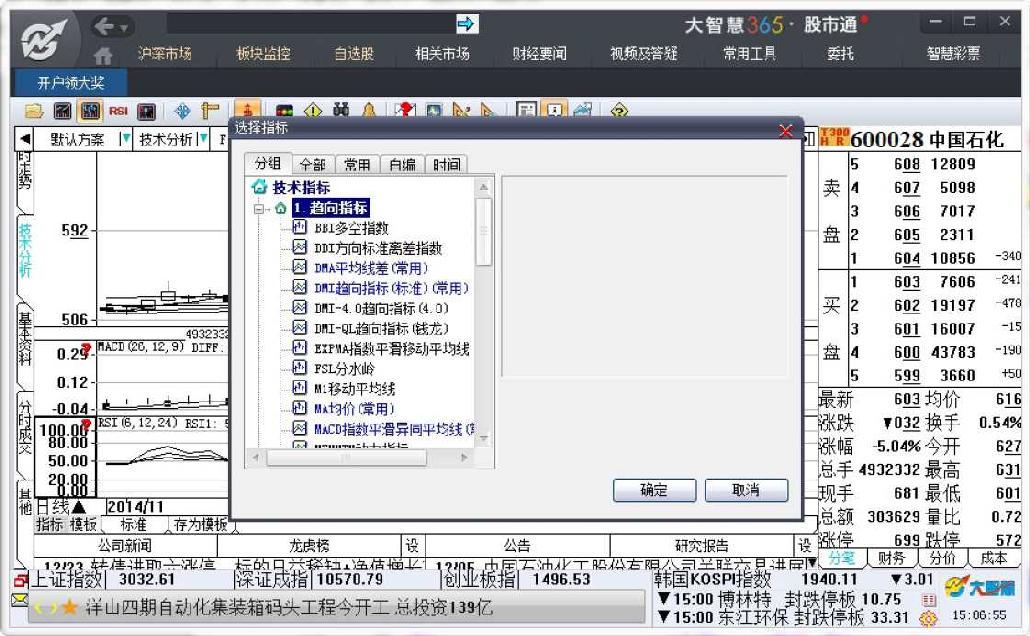Click the mail envelope icon in status bar
1030x636 pixels.
tap(19, 600)
